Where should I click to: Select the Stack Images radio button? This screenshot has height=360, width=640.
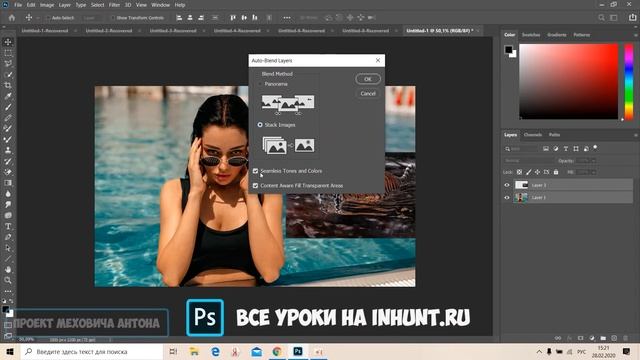pyautogui.click(x=260, y=125)
